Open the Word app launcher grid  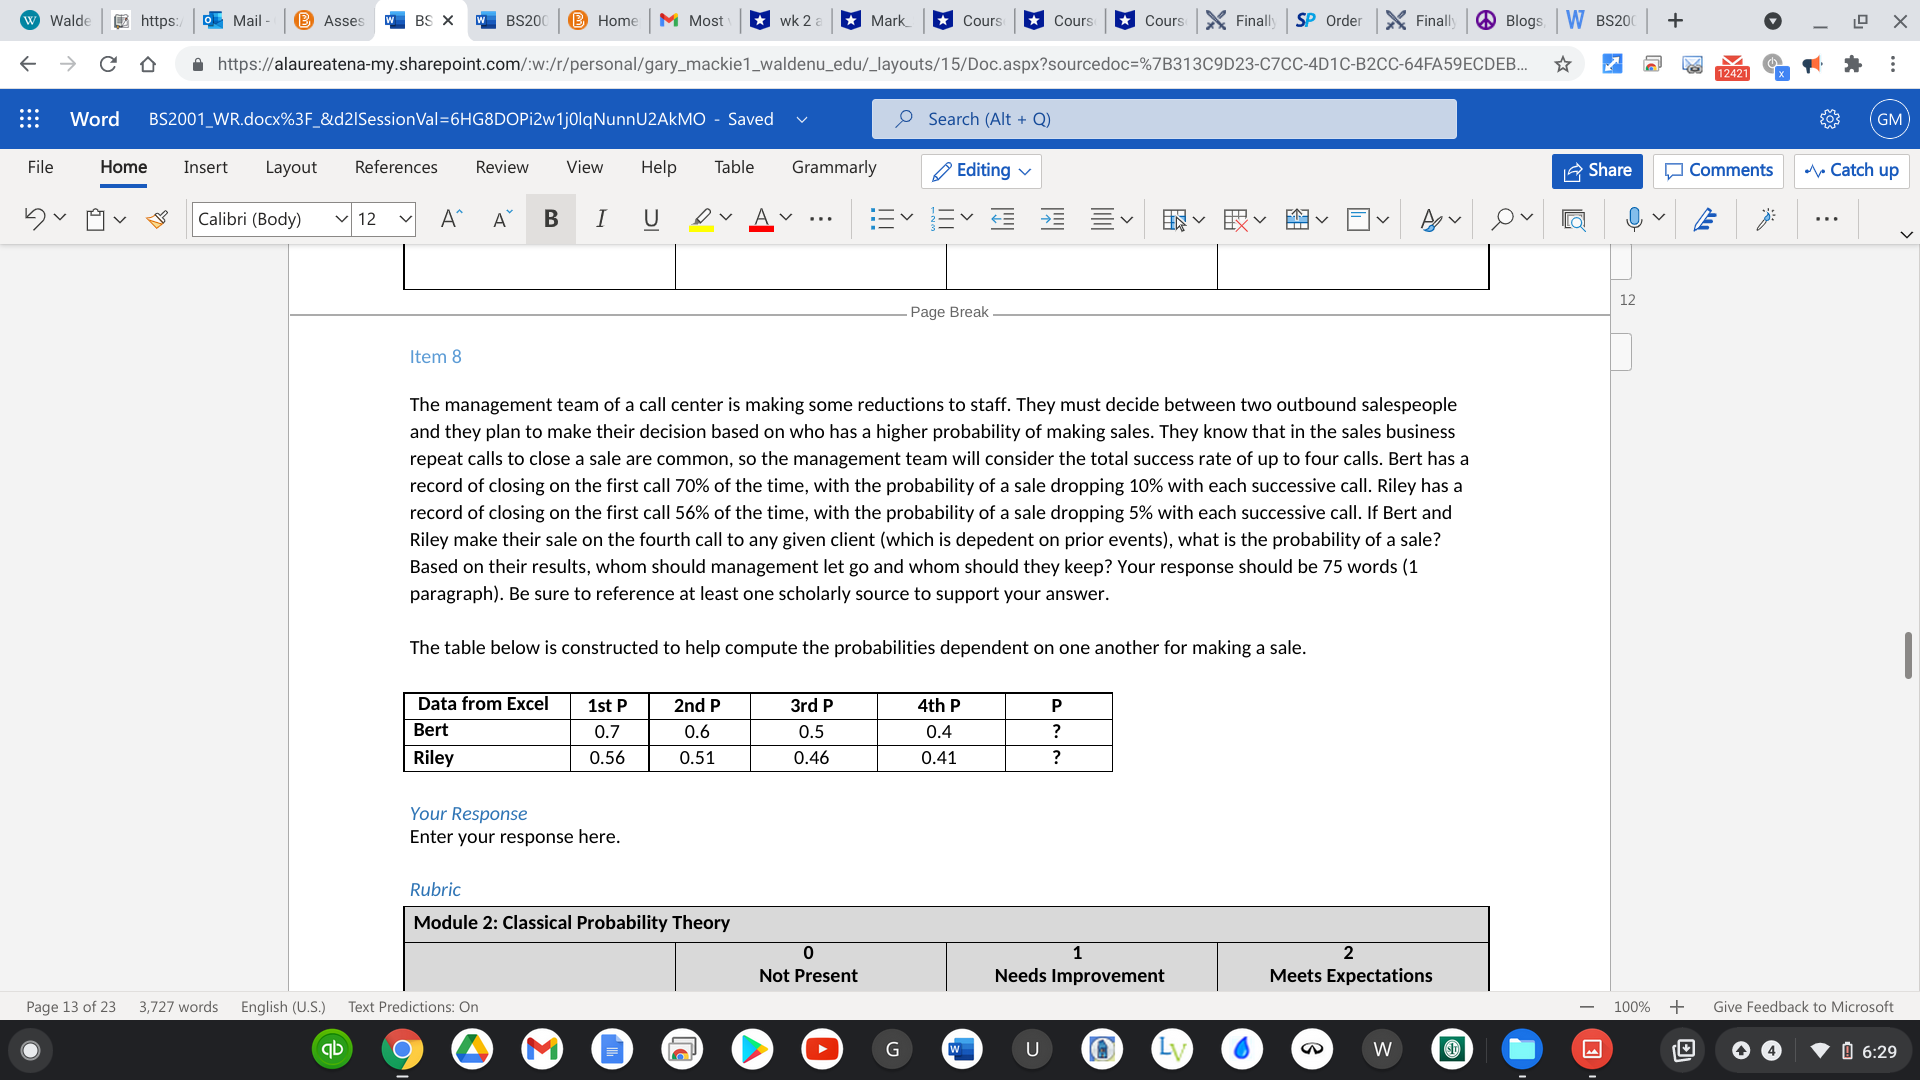click(29, 119)
